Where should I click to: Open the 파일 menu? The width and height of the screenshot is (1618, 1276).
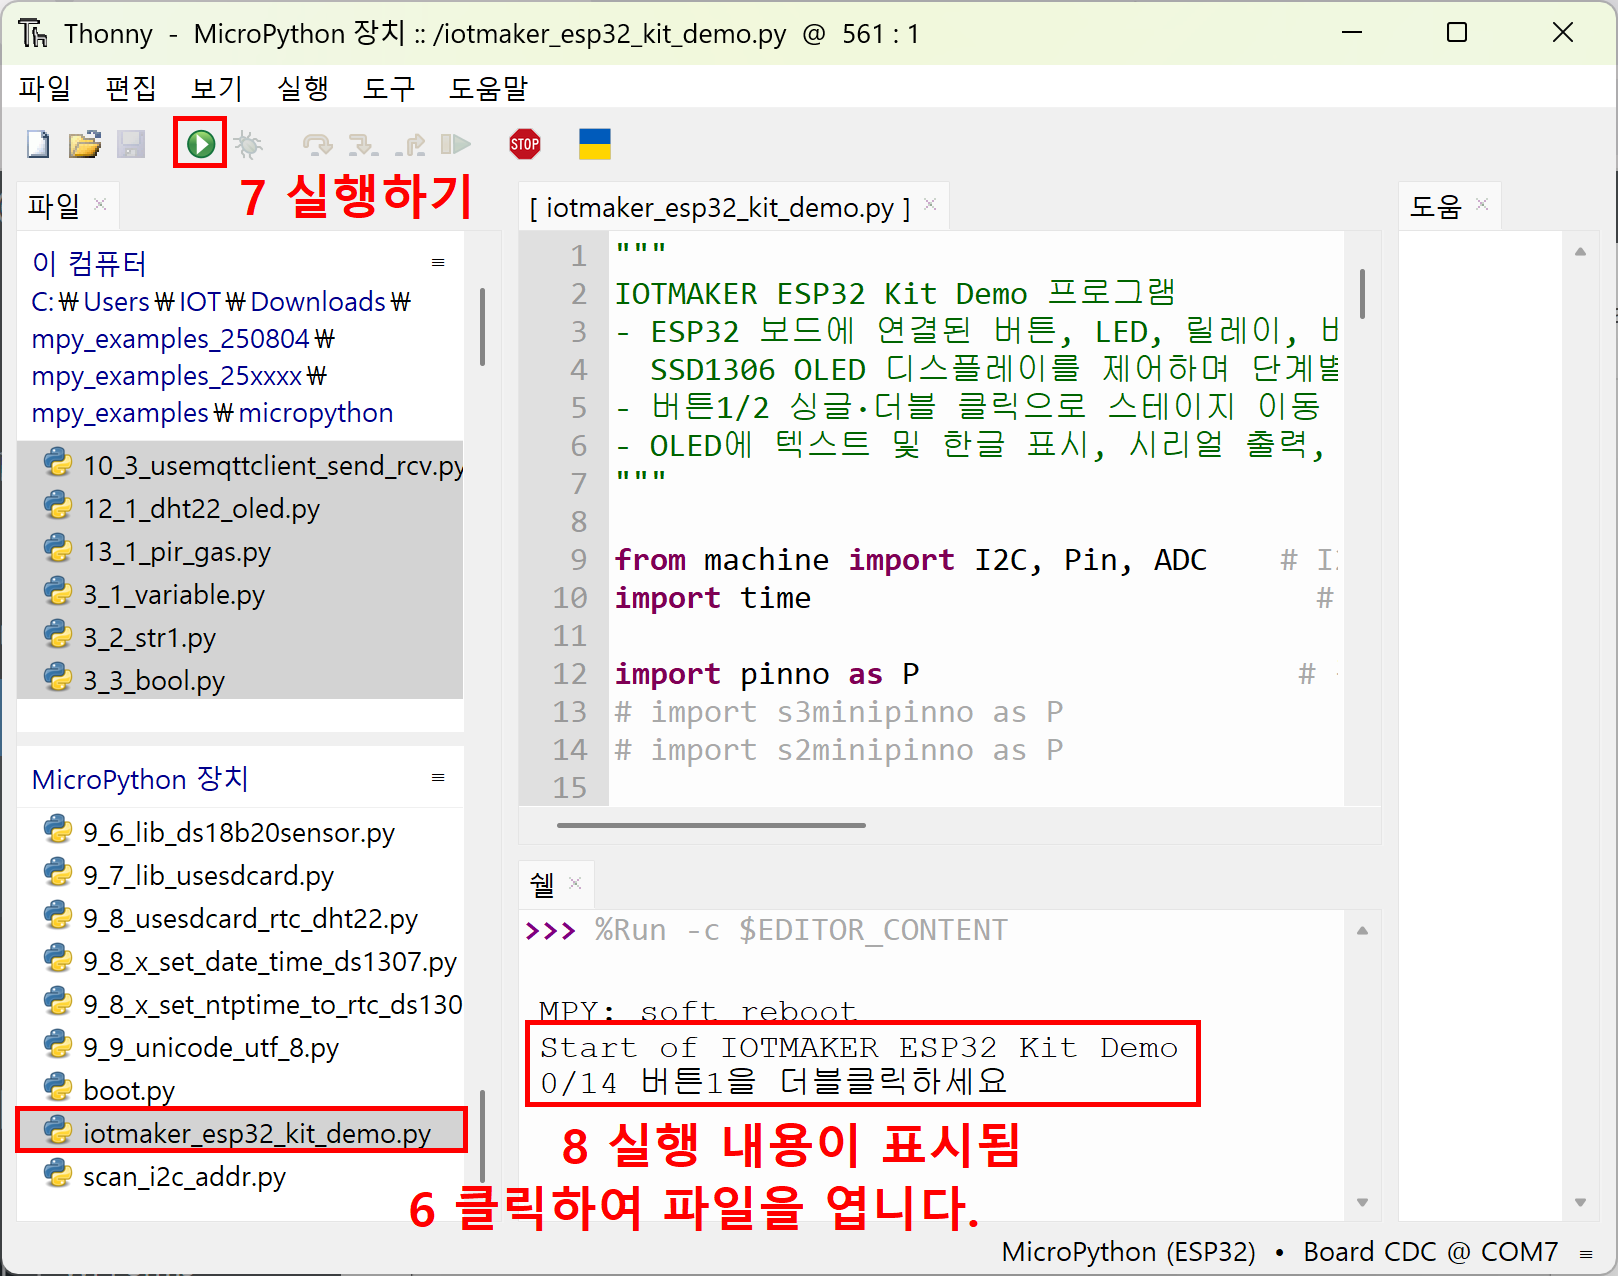click(x=45, y=89)
